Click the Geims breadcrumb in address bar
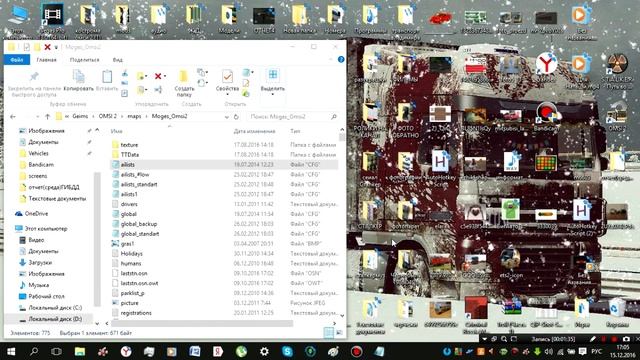The image size is (640, 360). [x=80, y=116]
